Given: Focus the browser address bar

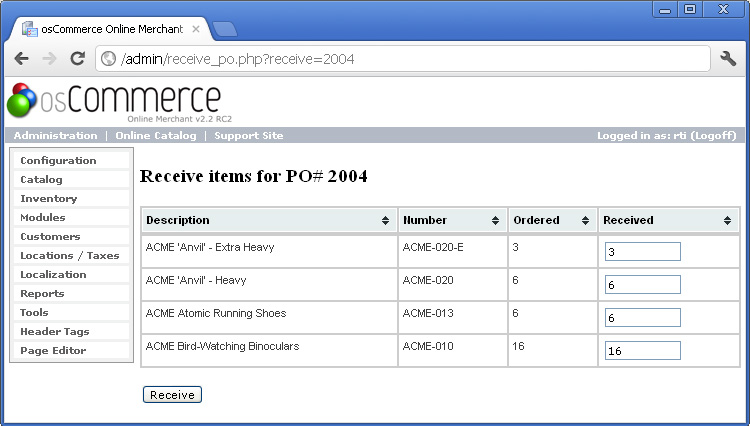Looking at the screenshot, I should click(x=403, y=59).
